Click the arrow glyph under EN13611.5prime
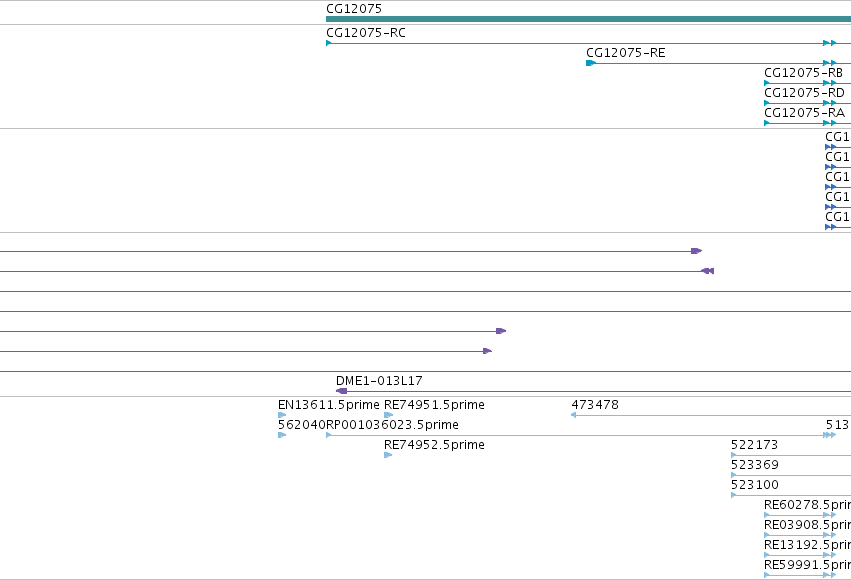The width and height of the screenshot is (851, 580). (x=282, y=415)
